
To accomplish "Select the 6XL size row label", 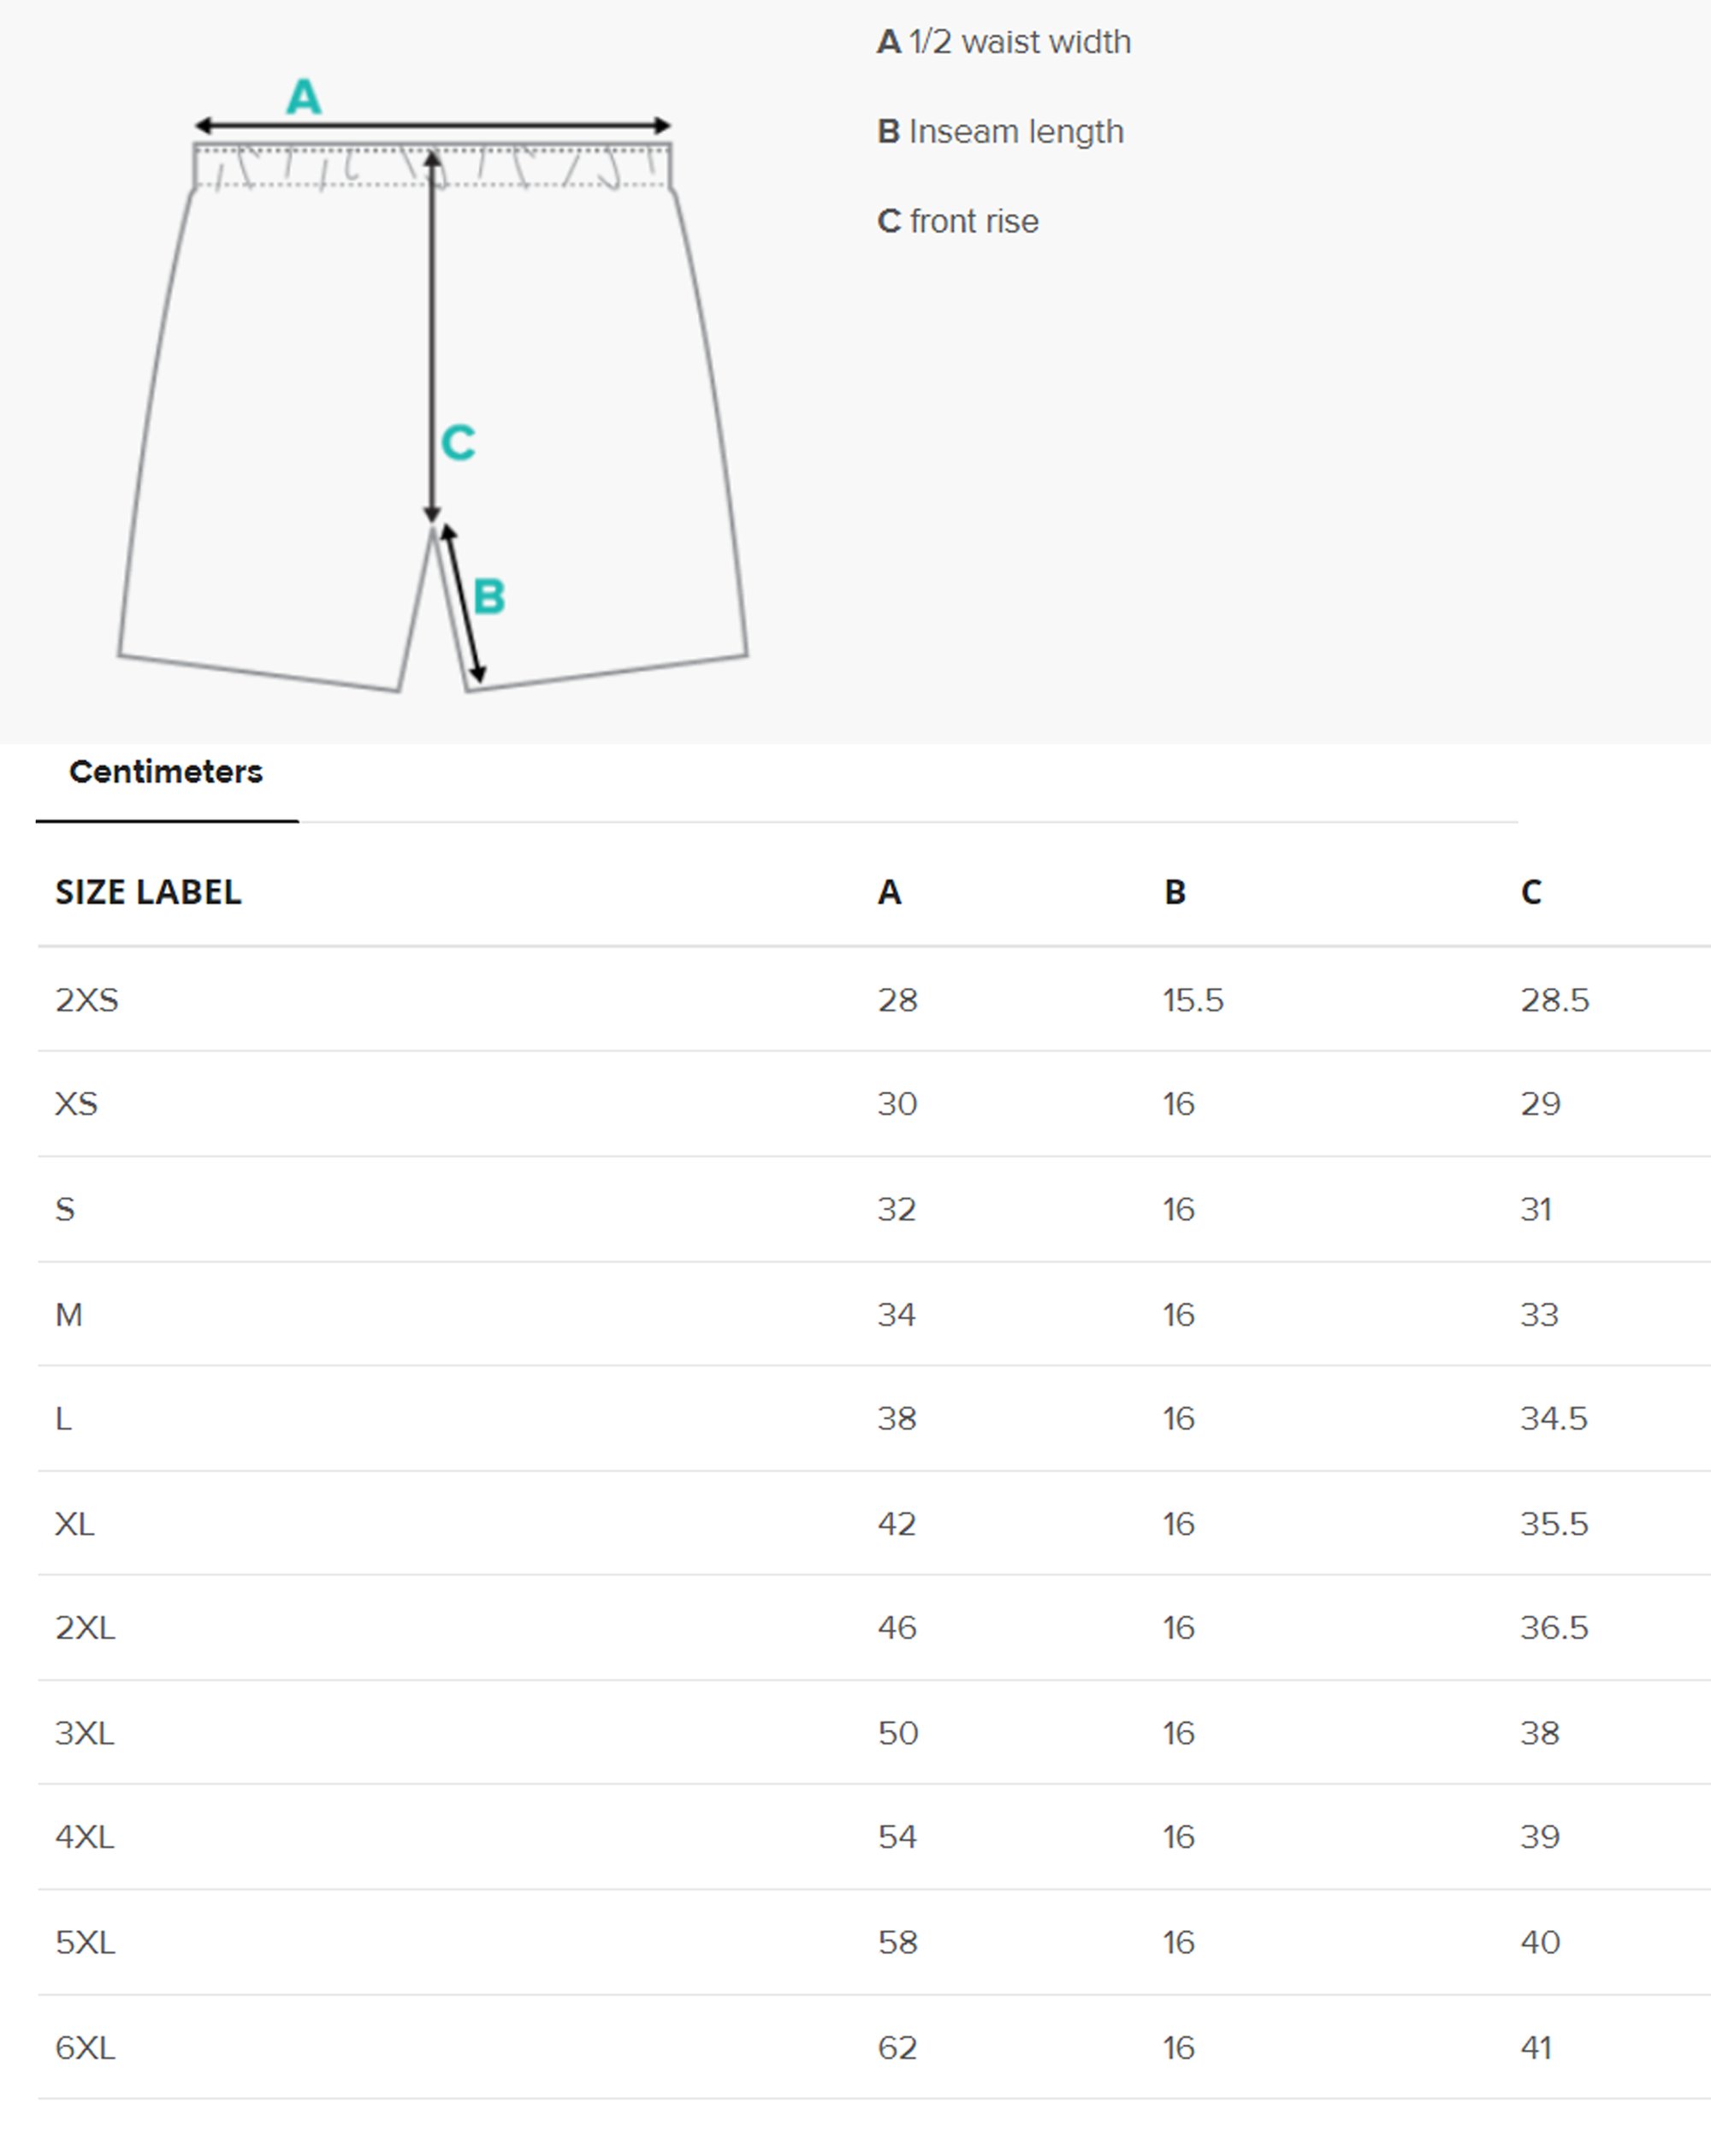I will point(85,2048).
